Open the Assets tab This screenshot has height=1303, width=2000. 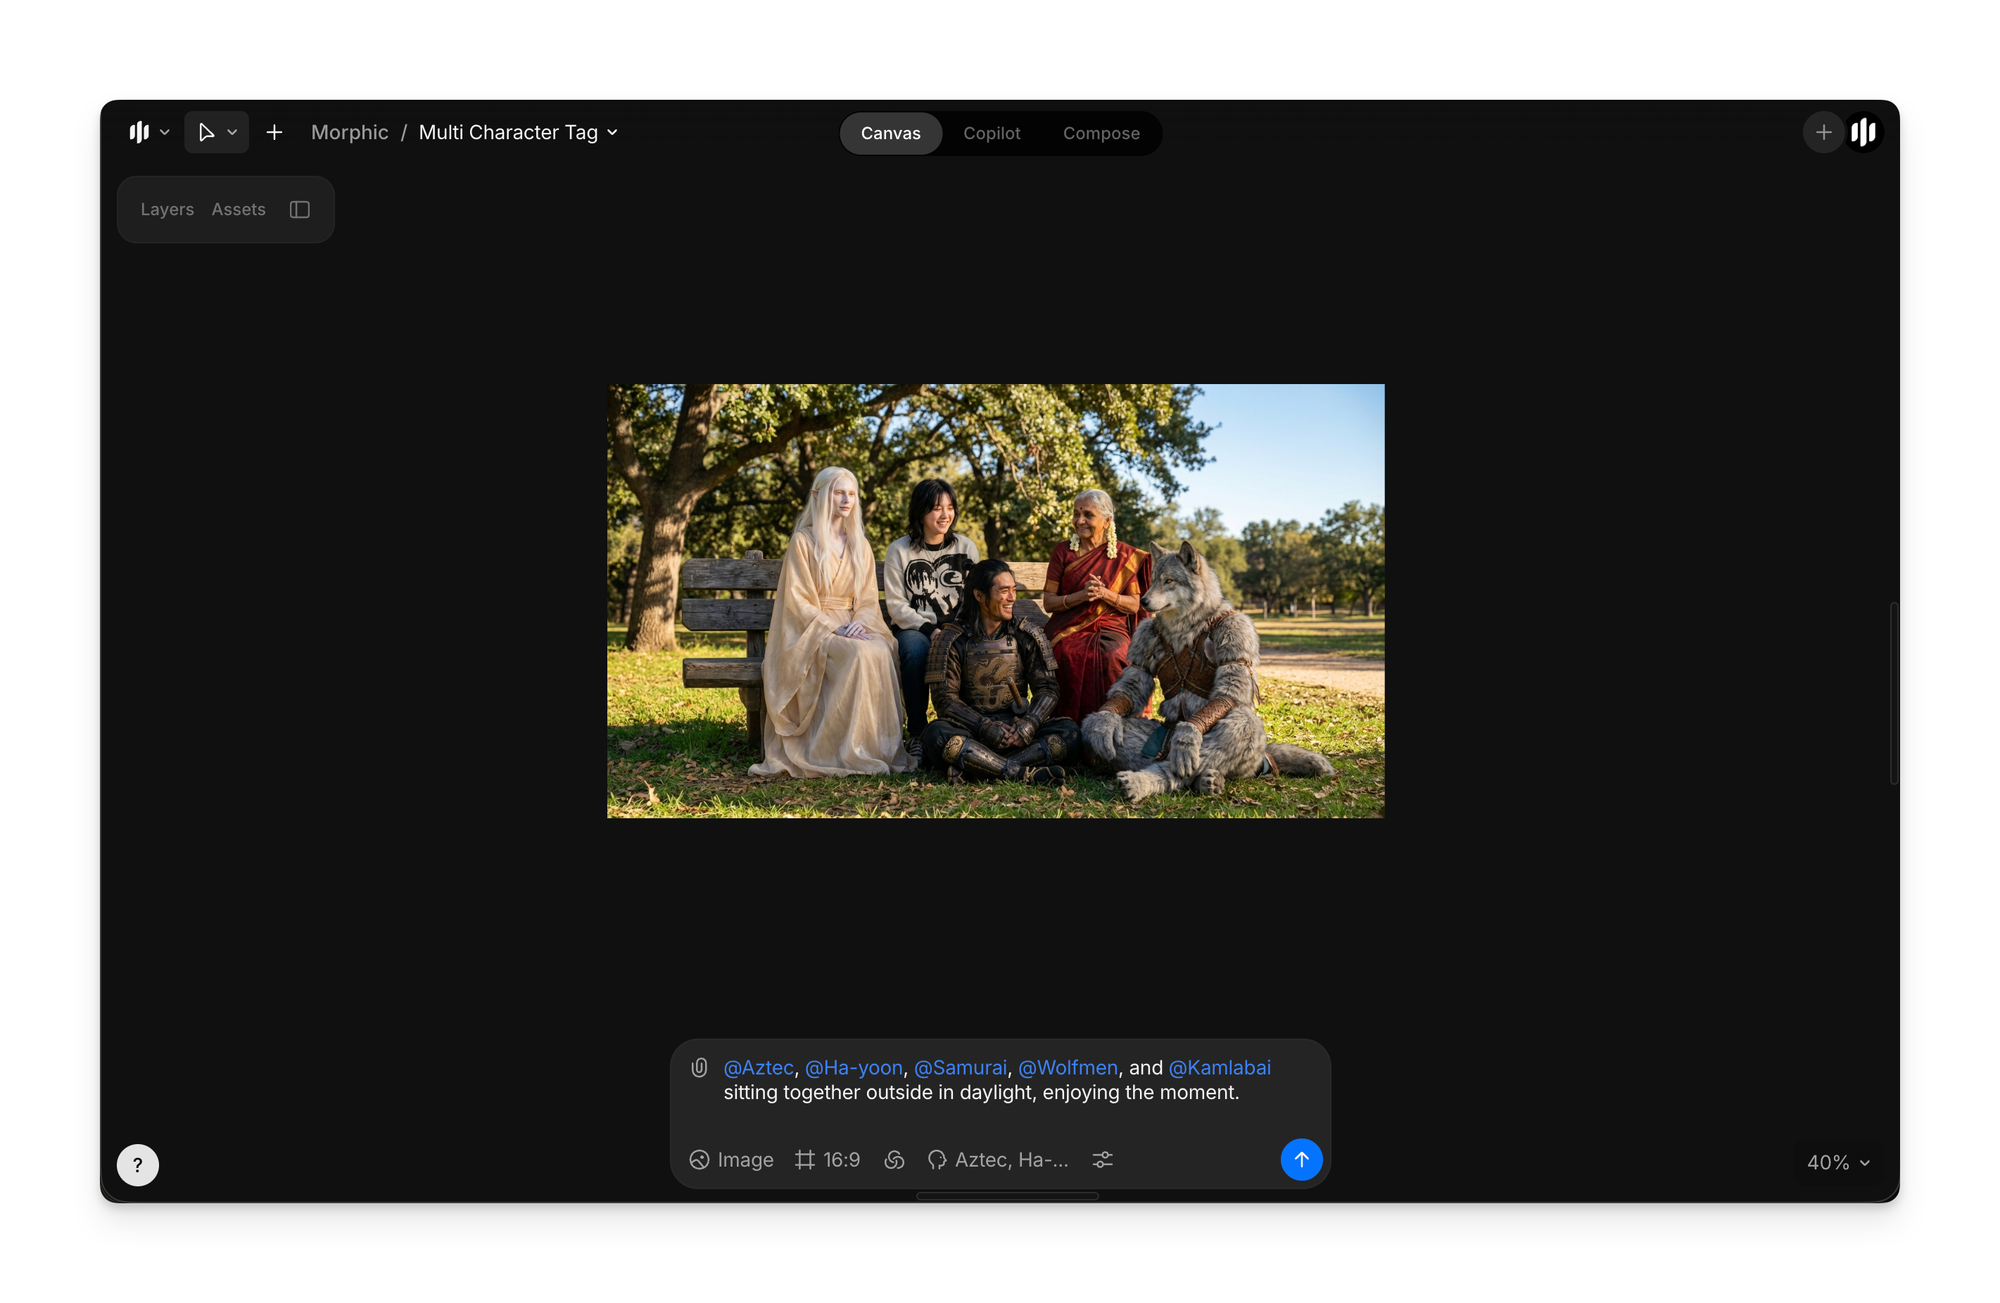tap(238, 210)
